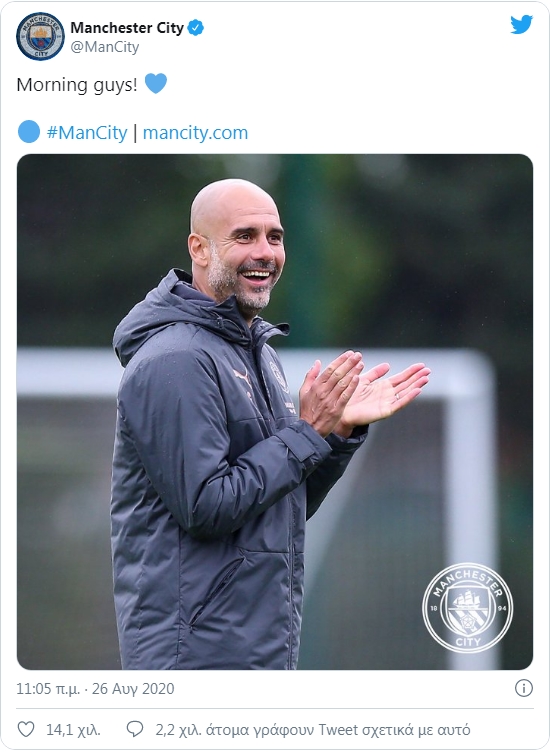Open the @ManCity handle
Screen dimensions: 550x752
click(105, 47)
